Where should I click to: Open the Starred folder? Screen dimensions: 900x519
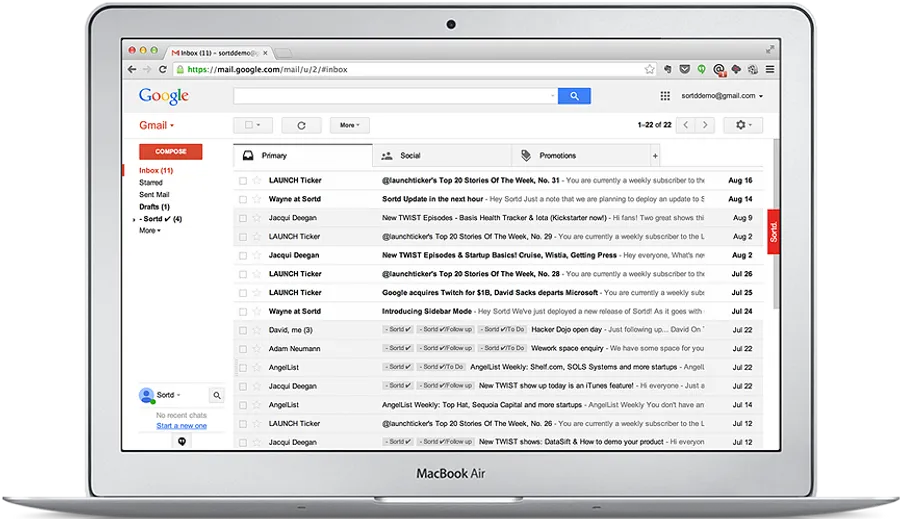click(x=150, y=183)
